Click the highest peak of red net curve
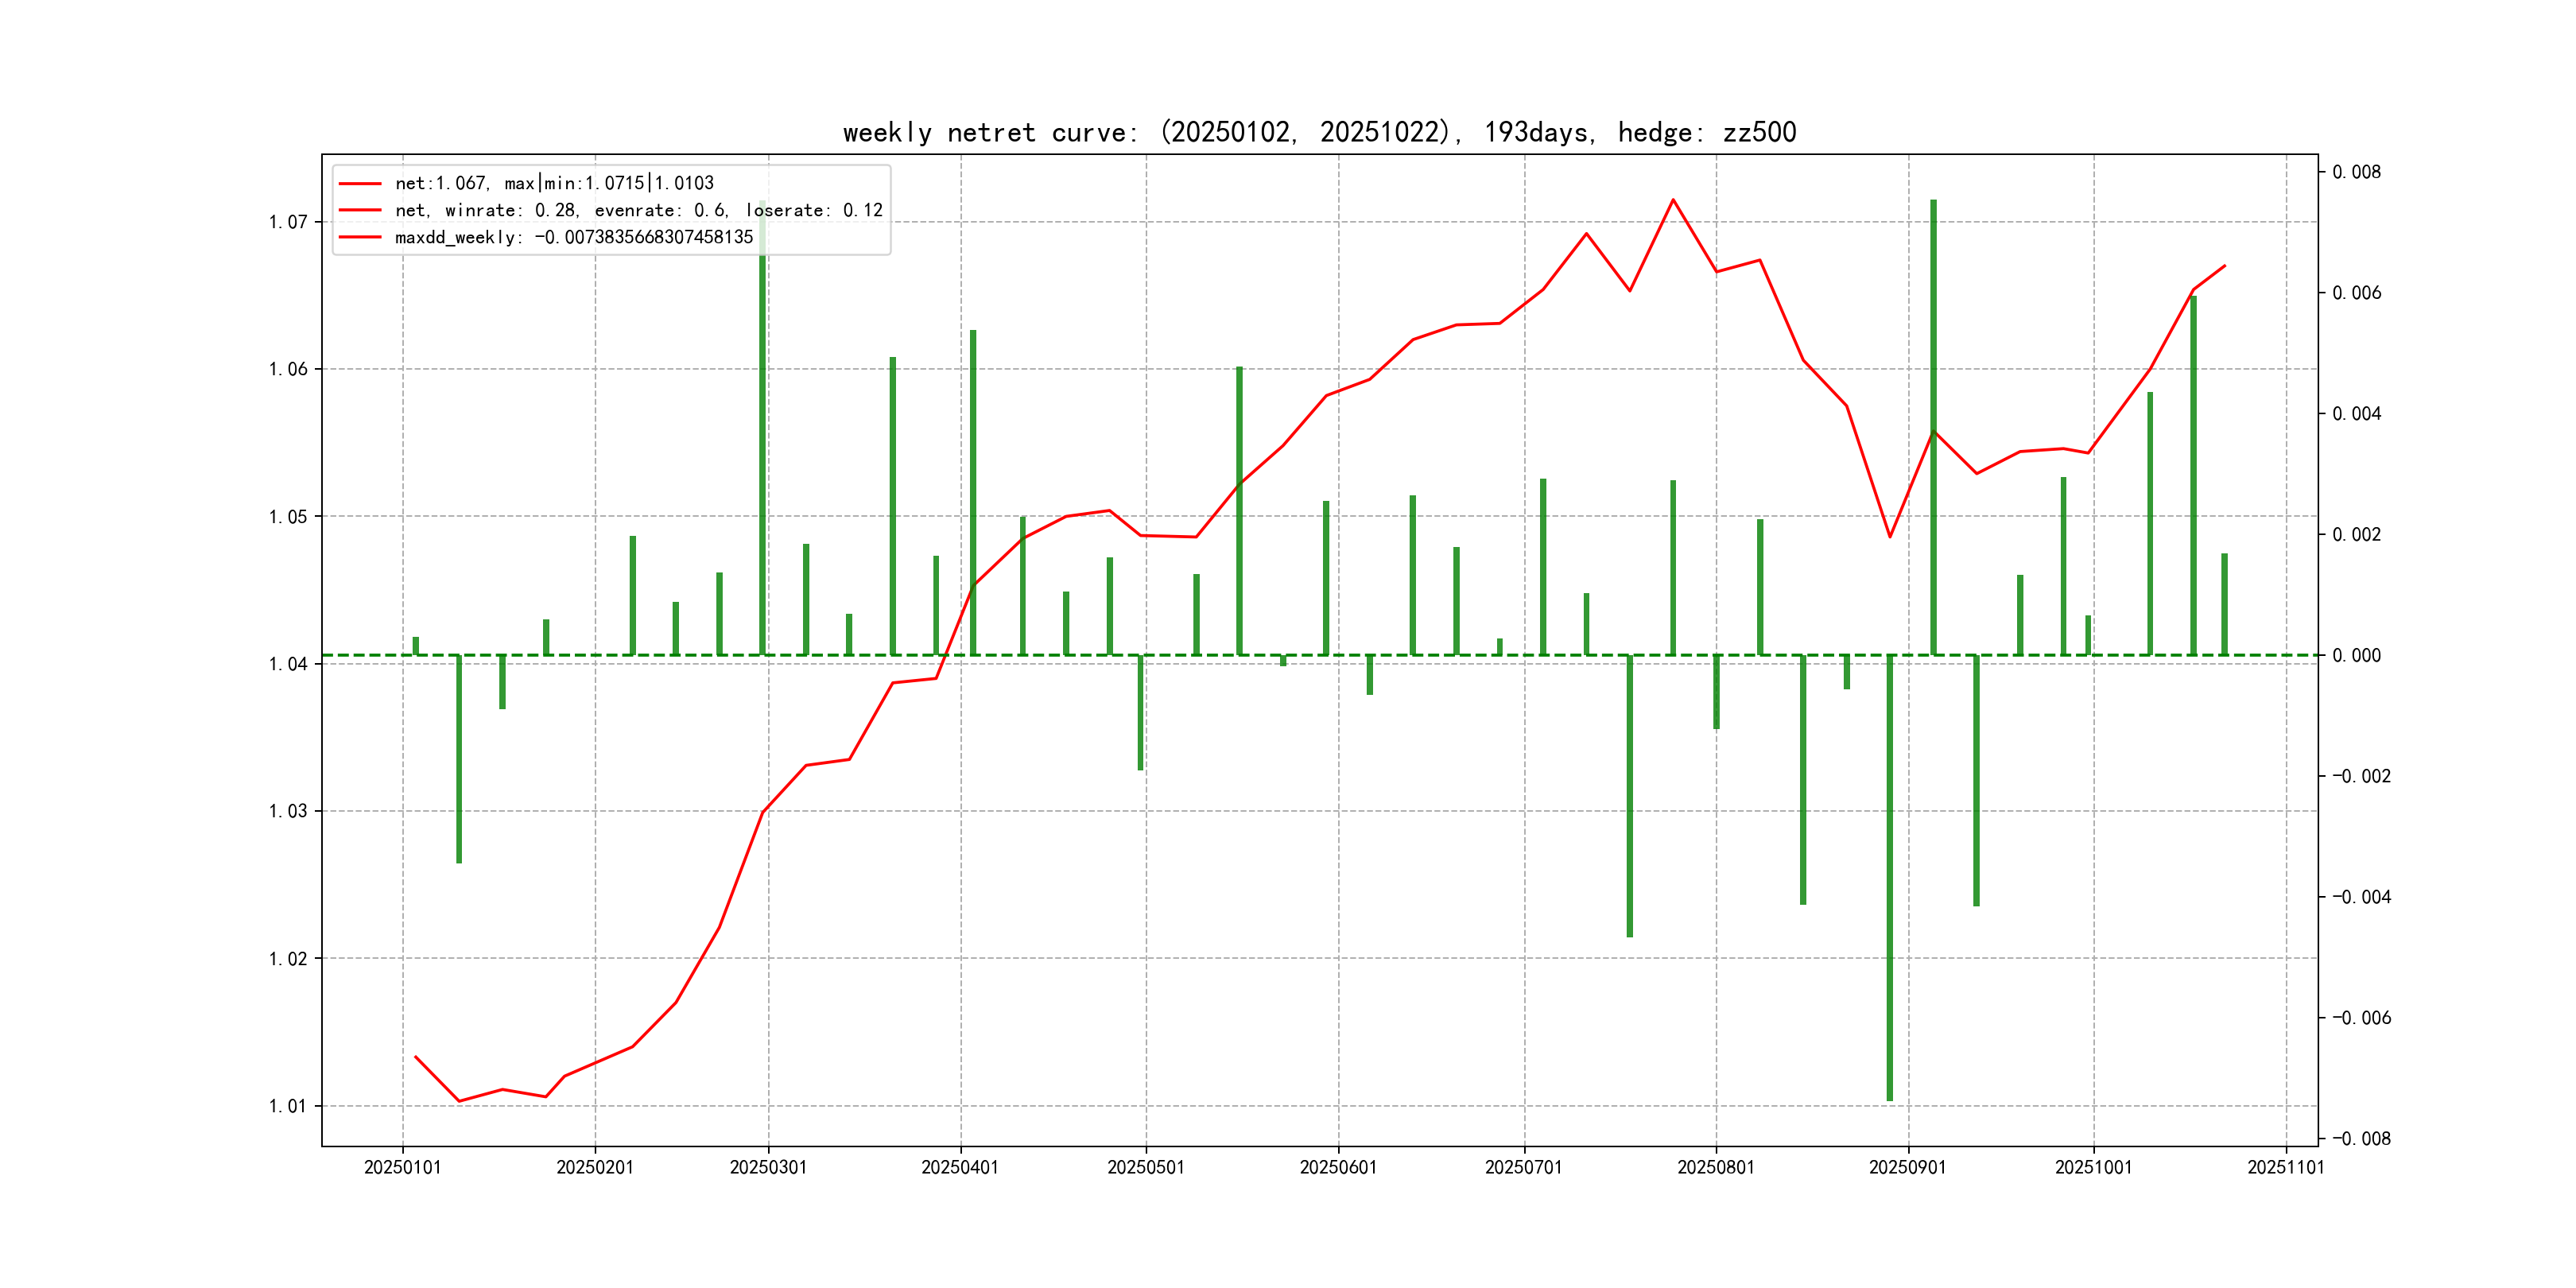This screenshot has height=1288, width=2576. [x=1673, y=200]
